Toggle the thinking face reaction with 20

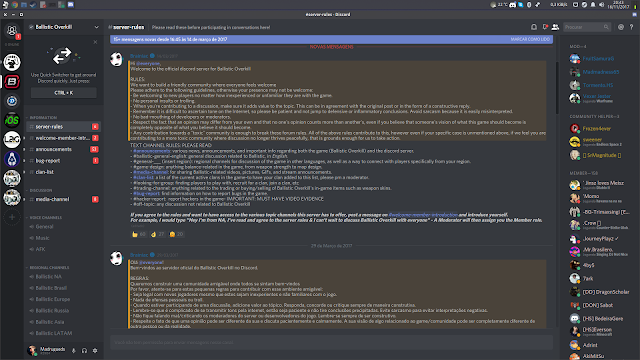pyautogui.click(x=176, y=234)
